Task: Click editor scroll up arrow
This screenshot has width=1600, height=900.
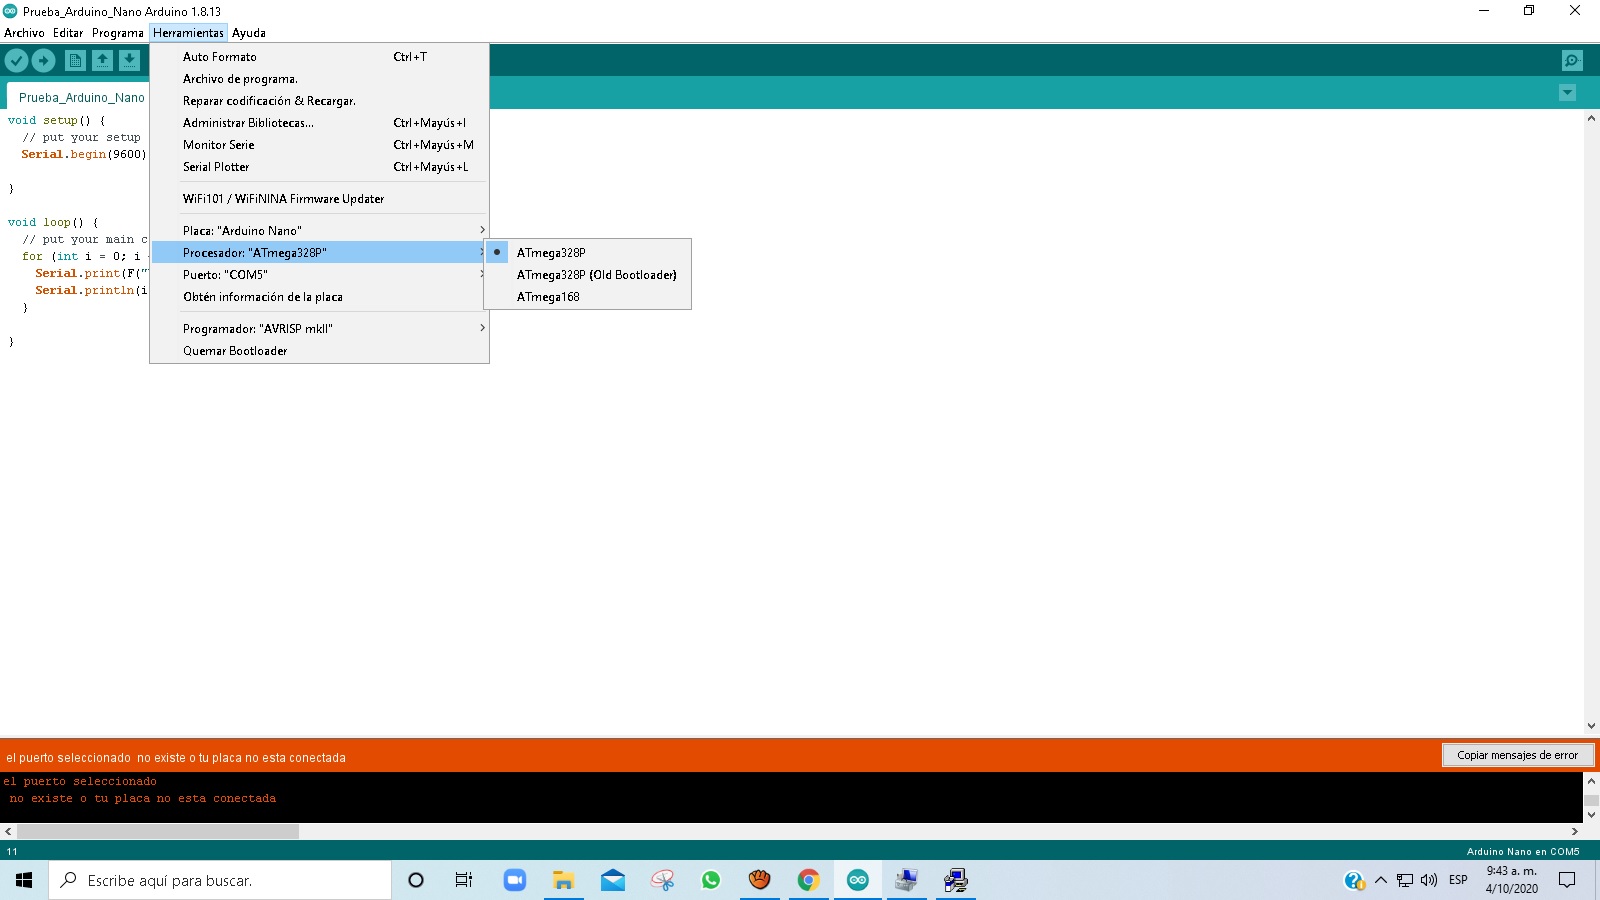Action: (1591, 118)
